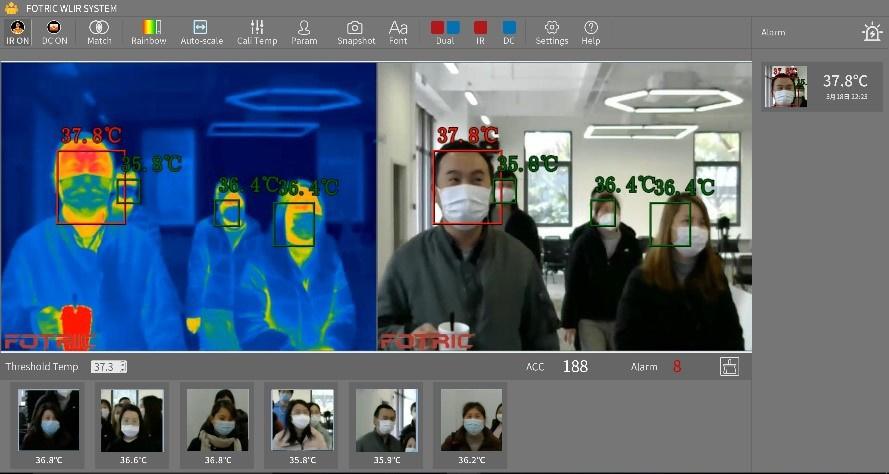The image size is (889, 474).
Task: Toggle the DC ON camera button
Action: 55,32
